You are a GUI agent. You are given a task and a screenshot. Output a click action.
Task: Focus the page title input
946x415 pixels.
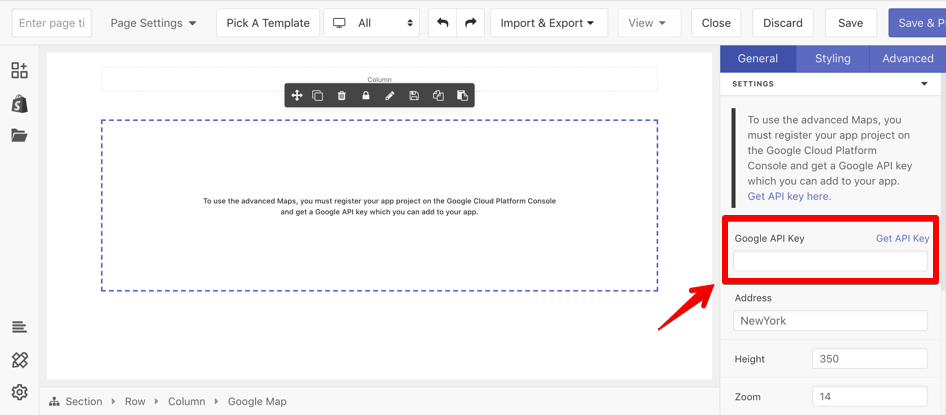point(52,23)
